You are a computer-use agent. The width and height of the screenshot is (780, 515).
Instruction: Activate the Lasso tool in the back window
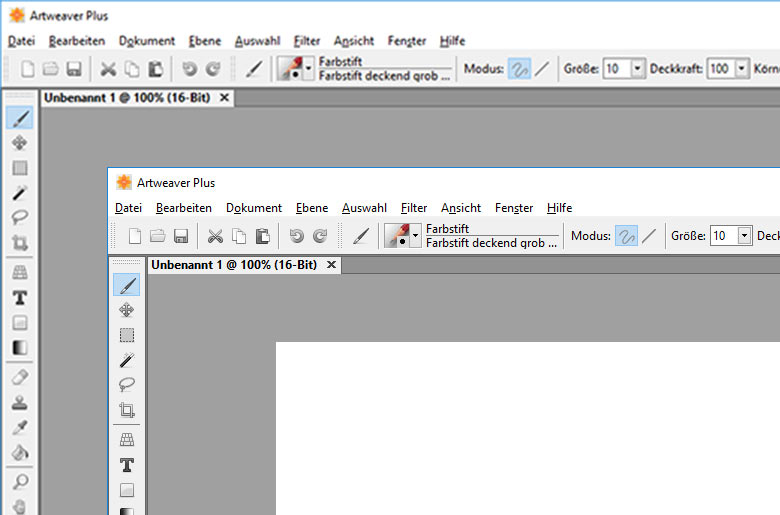20,217
